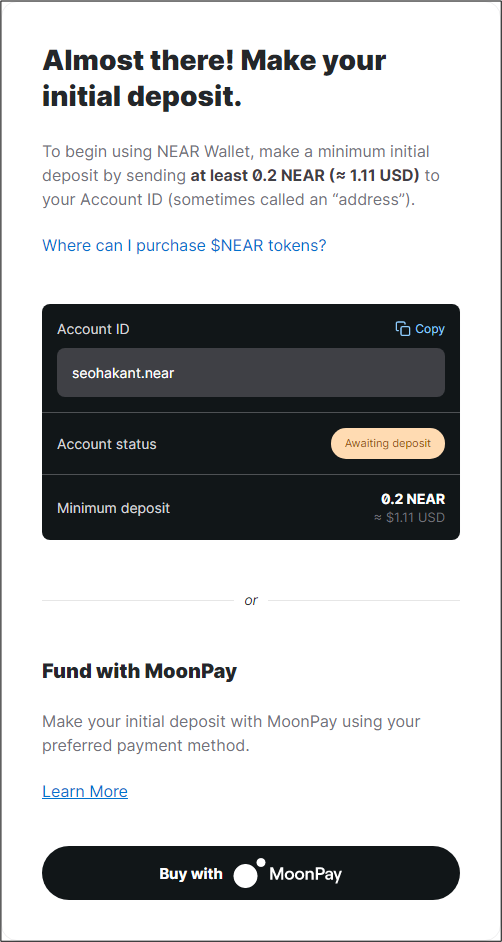The image size is (502, 942).
Task: Click the 'Fund with MoonPay' heading
Action: (x=139, y=670)
